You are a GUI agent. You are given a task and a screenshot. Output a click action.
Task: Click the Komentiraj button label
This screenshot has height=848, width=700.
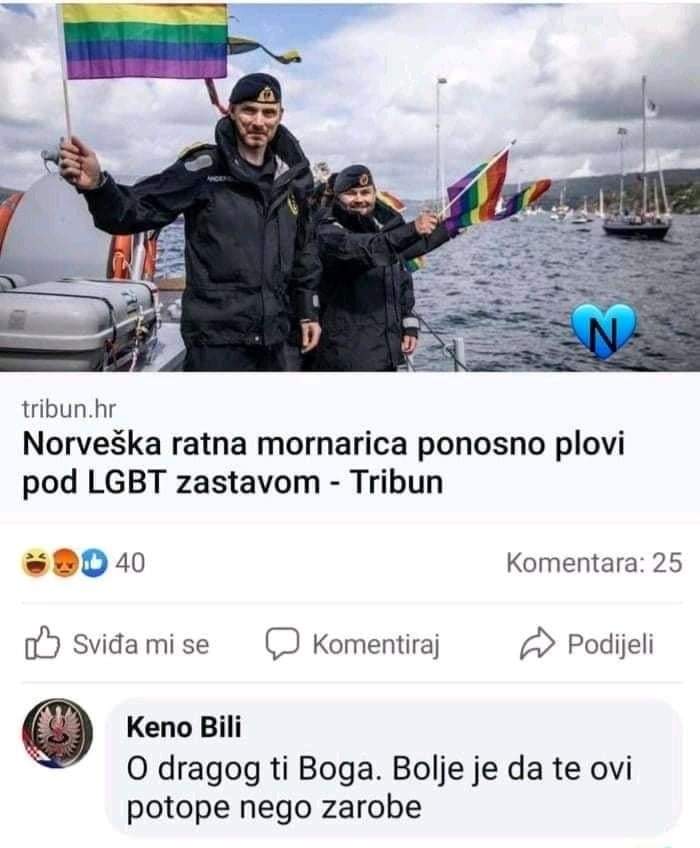coord(376,645)
